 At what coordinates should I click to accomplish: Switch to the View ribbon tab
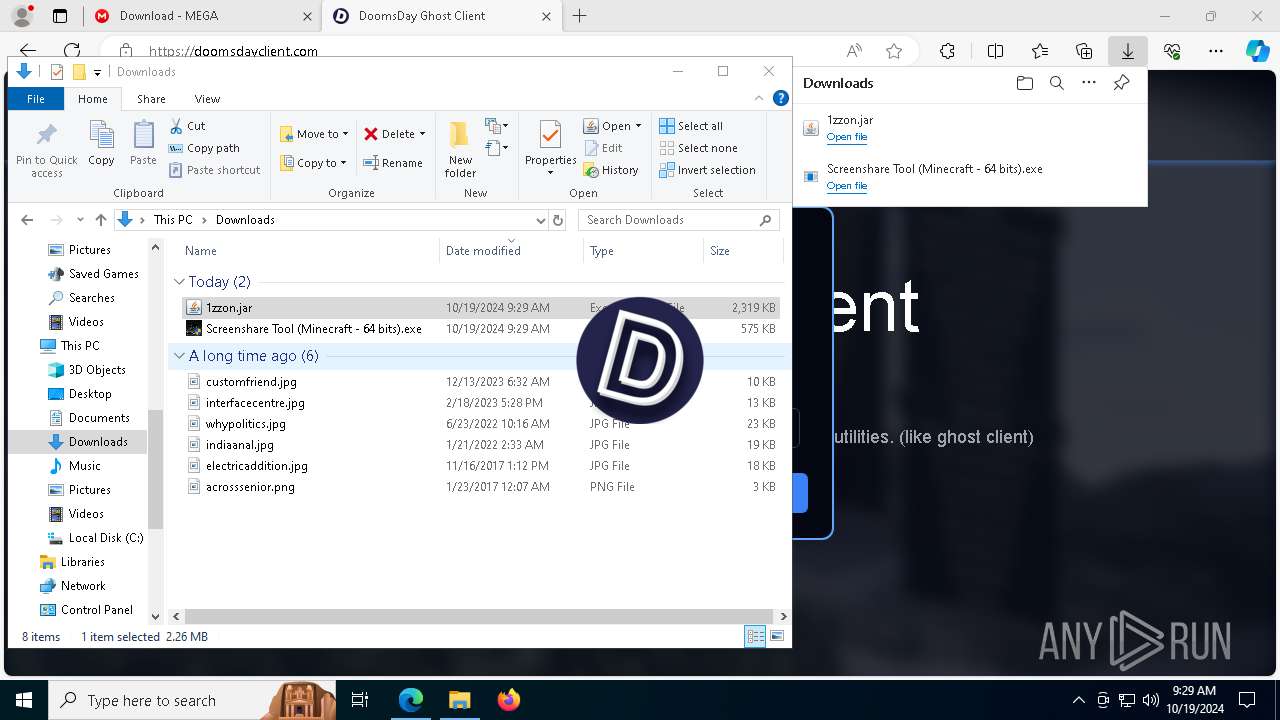coord(207,99)
